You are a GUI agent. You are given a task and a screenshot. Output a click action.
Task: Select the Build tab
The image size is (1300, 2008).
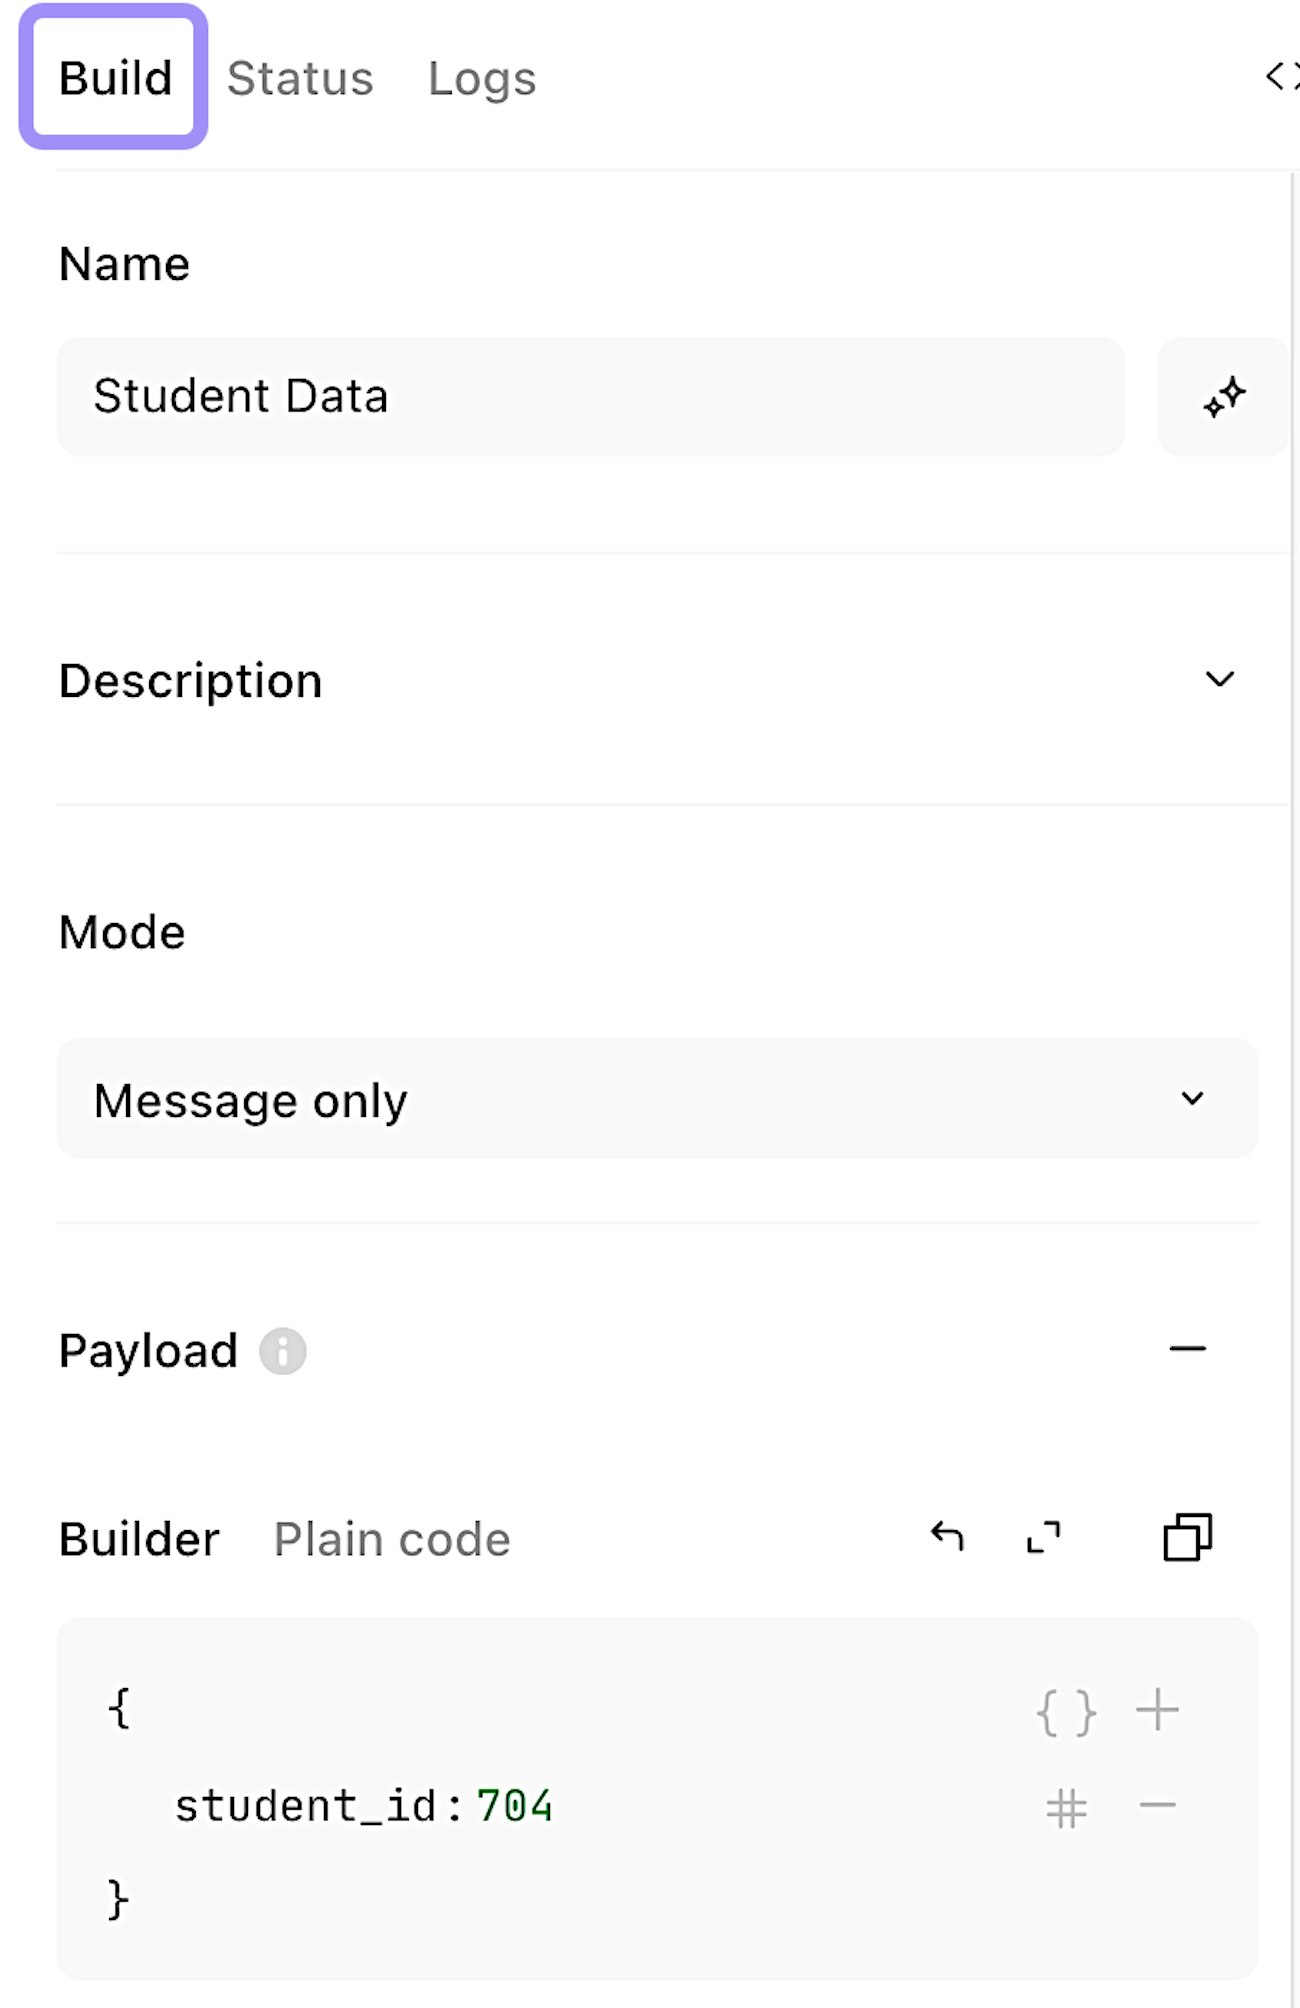[x=115, y=78]
